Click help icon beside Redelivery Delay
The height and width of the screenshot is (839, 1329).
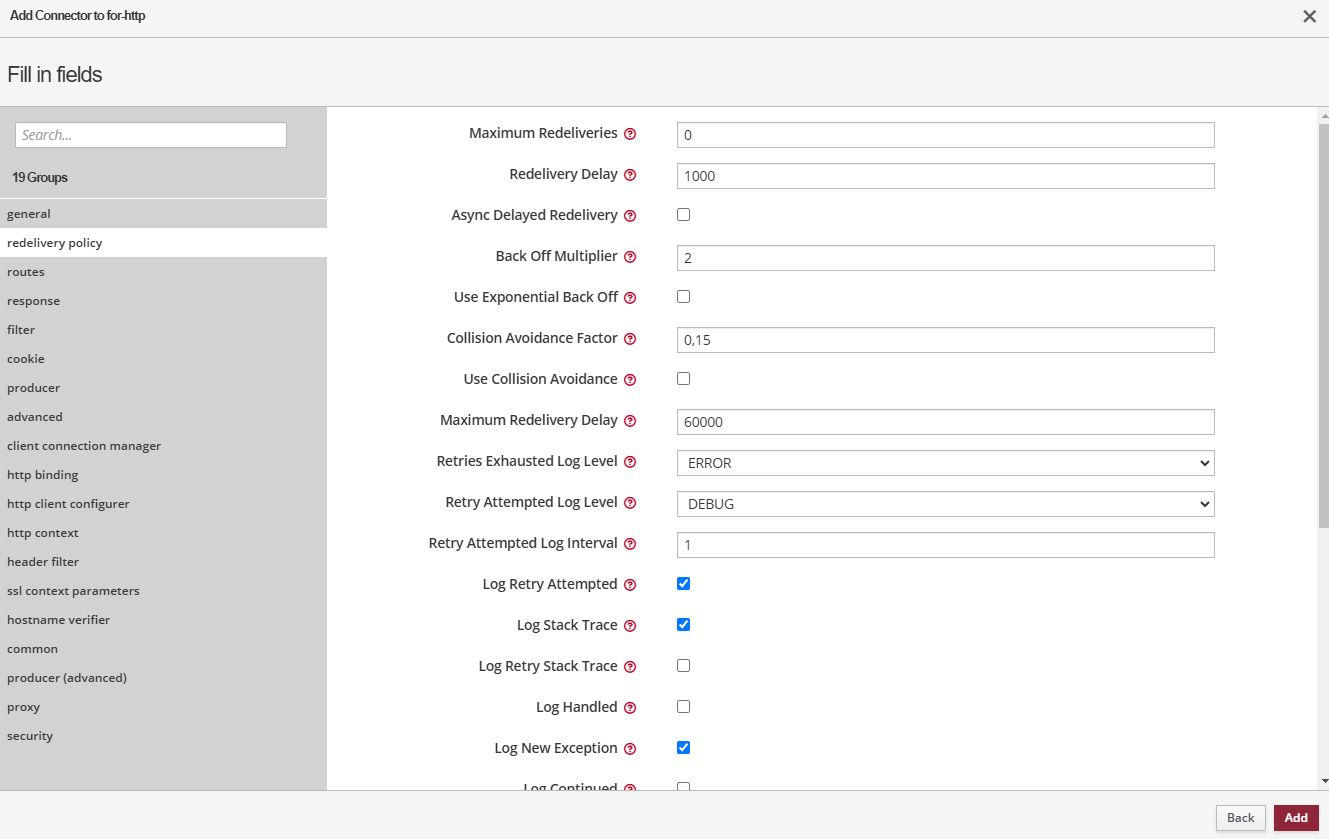pyautogui.click(x=630, y=175)
